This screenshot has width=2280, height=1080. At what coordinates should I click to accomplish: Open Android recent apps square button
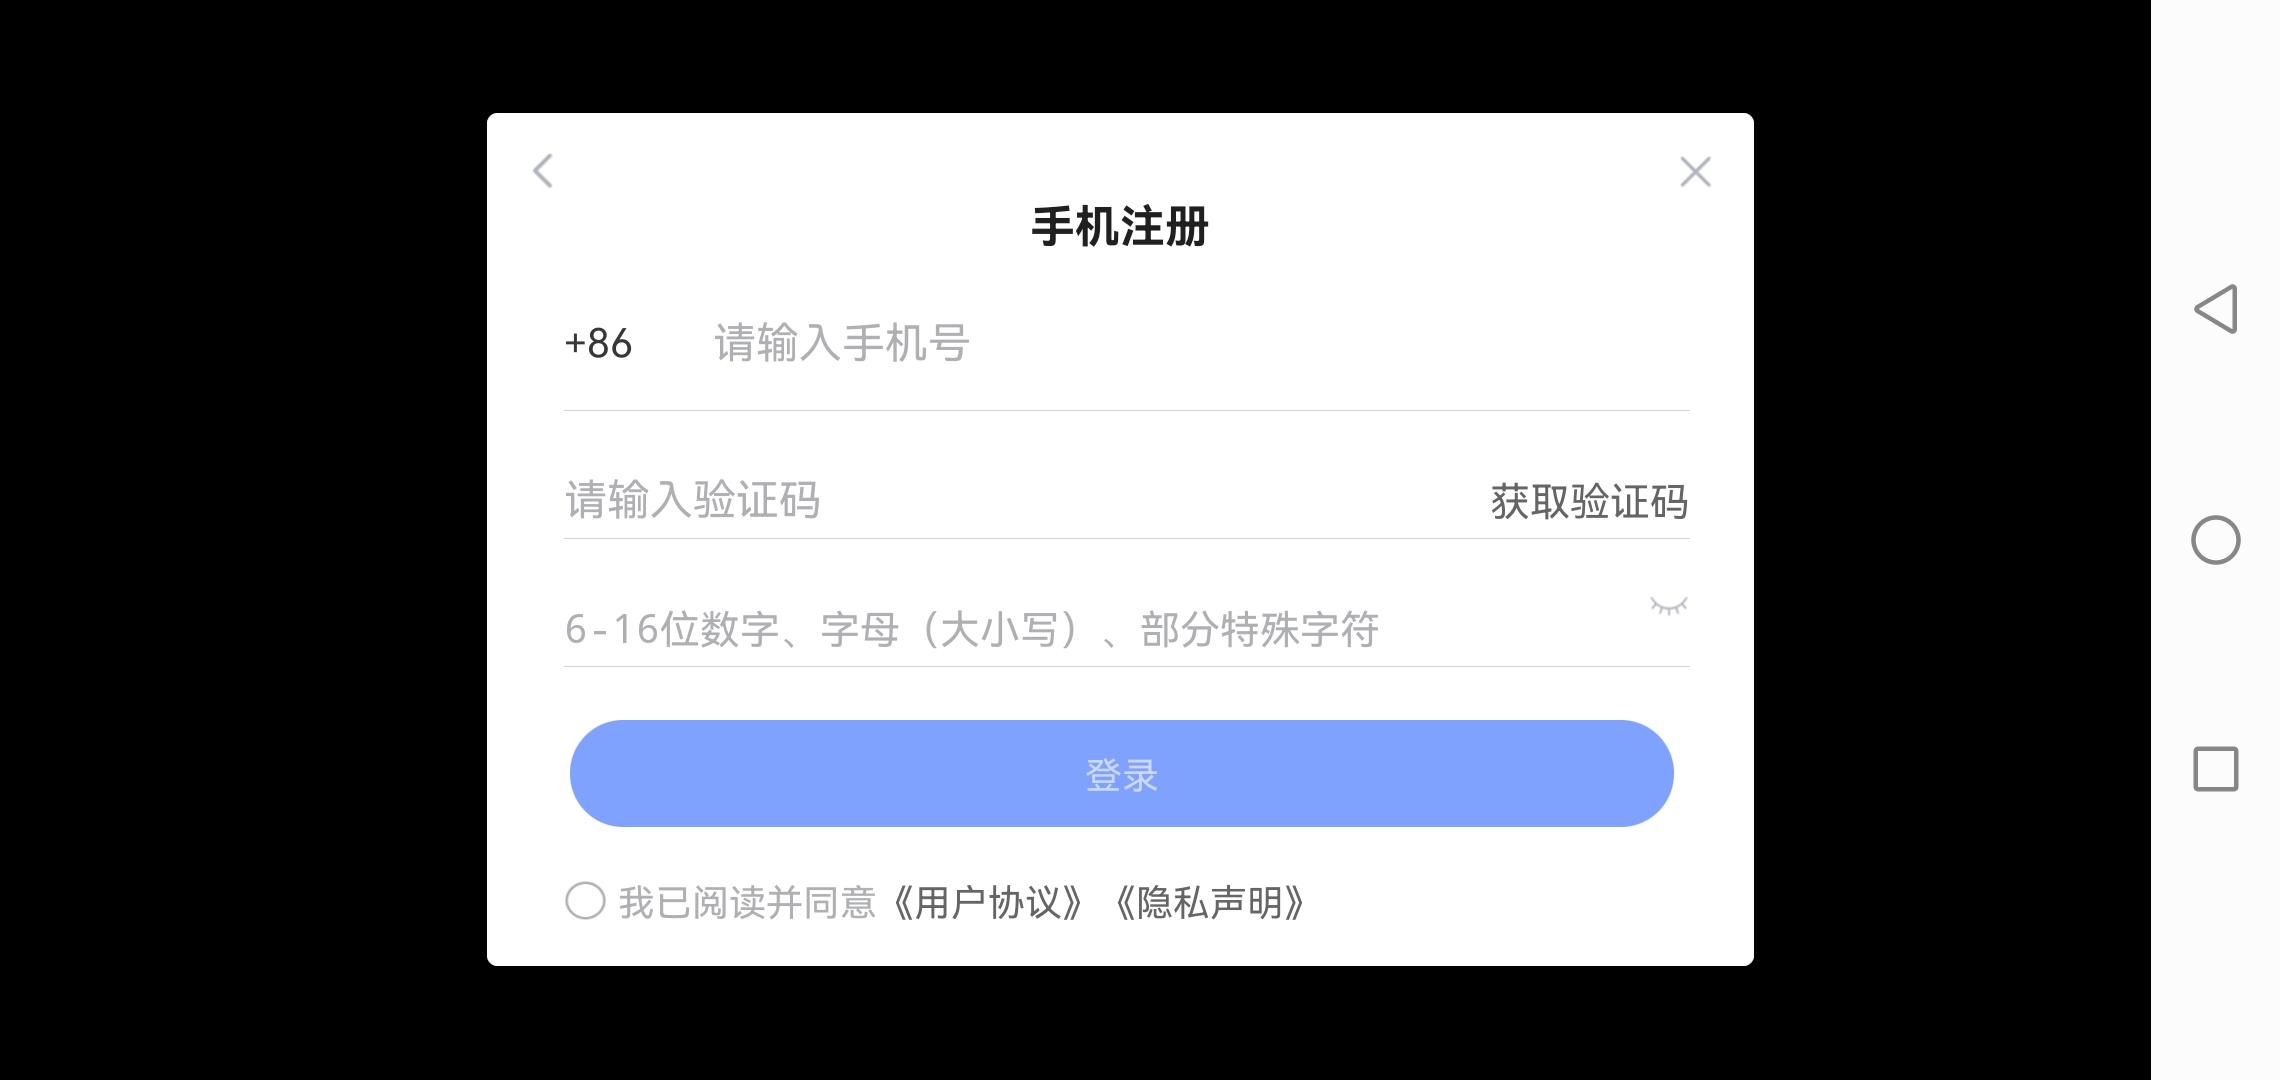tap(2215, 769)
